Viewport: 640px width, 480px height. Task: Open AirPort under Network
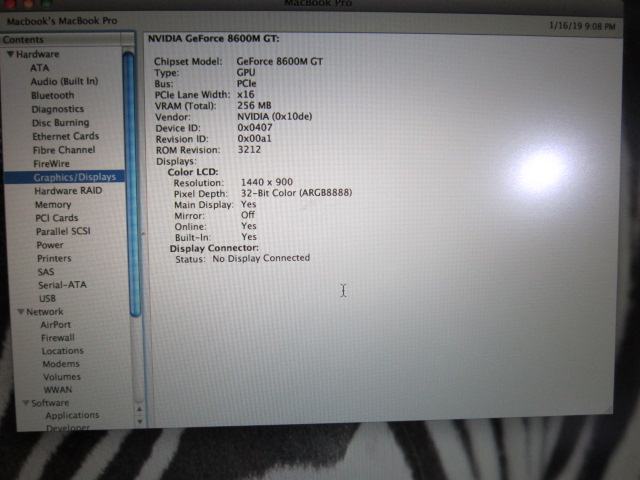coord(56,324)
